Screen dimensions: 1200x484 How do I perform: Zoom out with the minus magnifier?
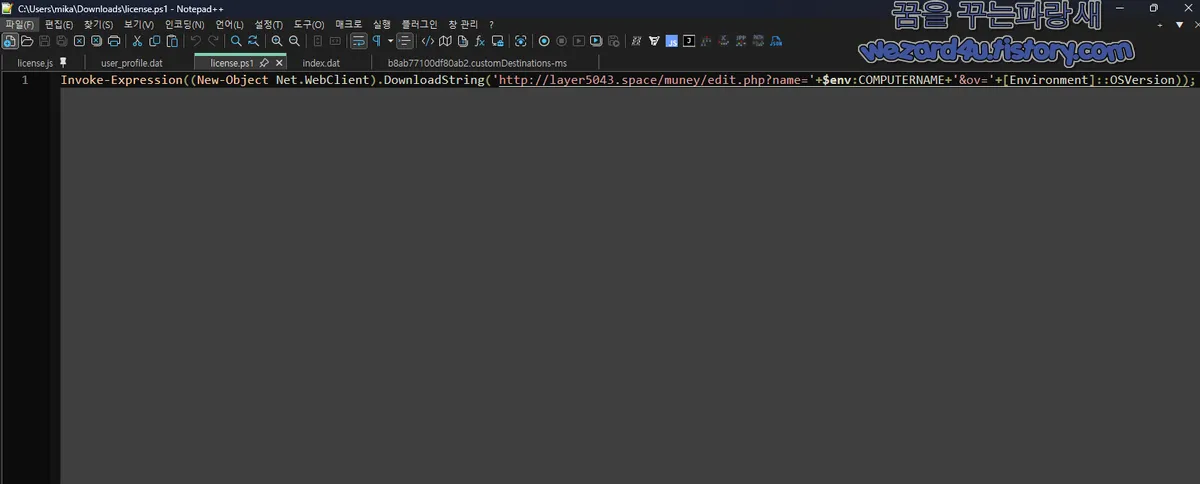[x=294, y=41]
